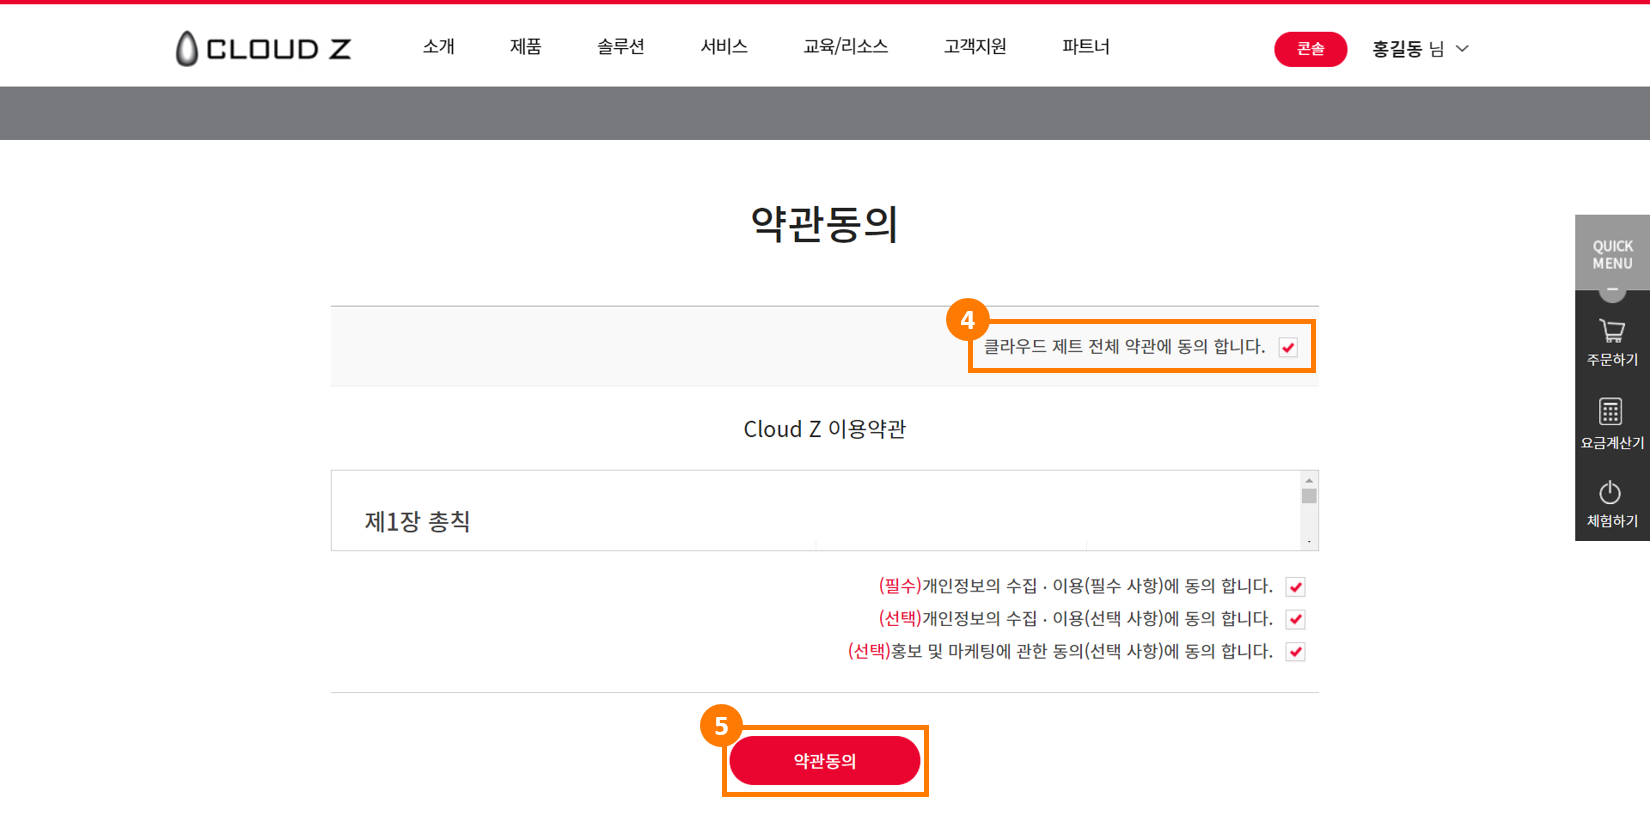The width and height of the screenshot is (1650, 828).
Task: Open the 고객지원 menu
Action: tap(975, 47)
